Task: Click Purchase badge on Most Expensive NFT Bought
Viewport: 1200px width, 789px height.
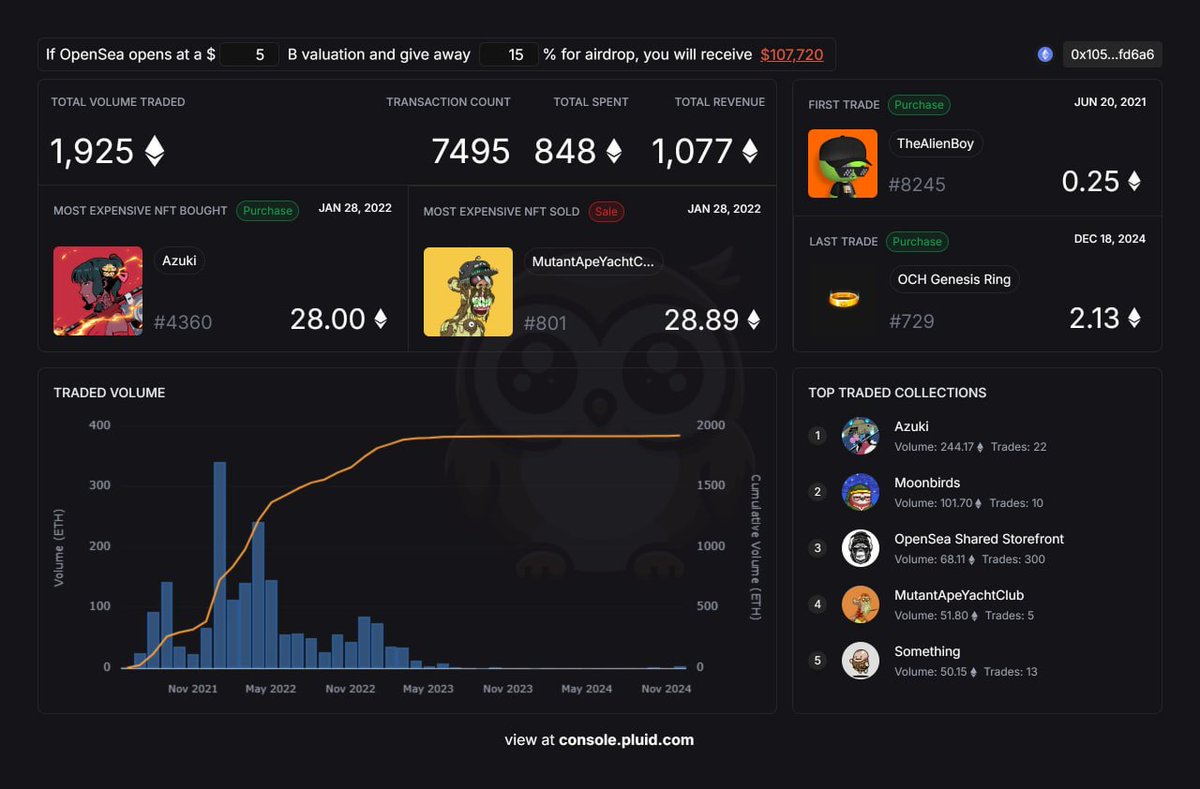Action: (267, 211)
